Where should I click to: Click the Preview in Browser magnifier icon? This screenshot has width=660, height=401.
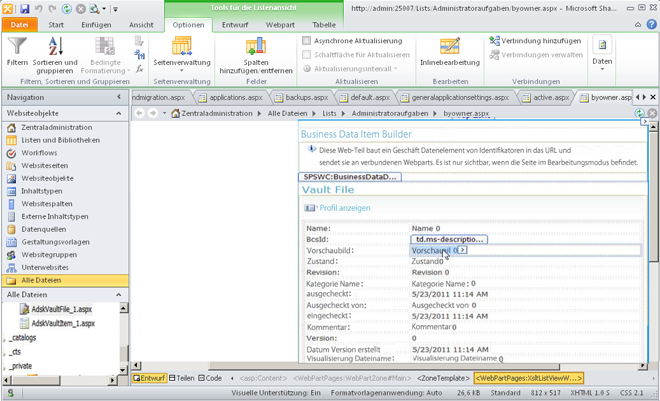[94, 8]
